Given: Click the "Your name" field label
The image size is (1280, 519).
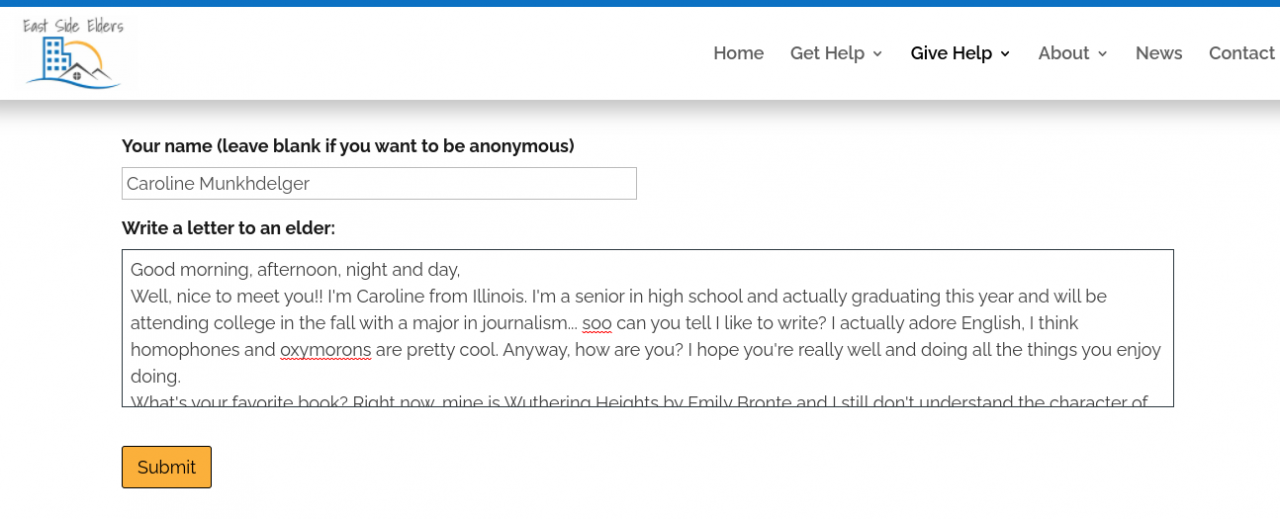Looking at the screenshot, I should coord(348,146).
